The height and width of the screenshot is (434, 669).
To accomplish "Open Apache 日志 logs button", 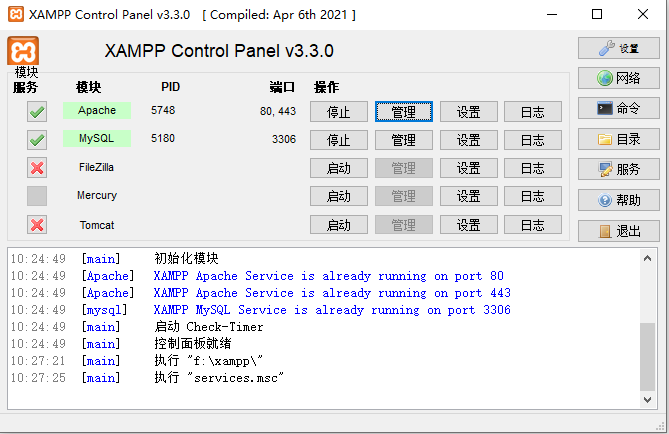I will tap(532, 111).
